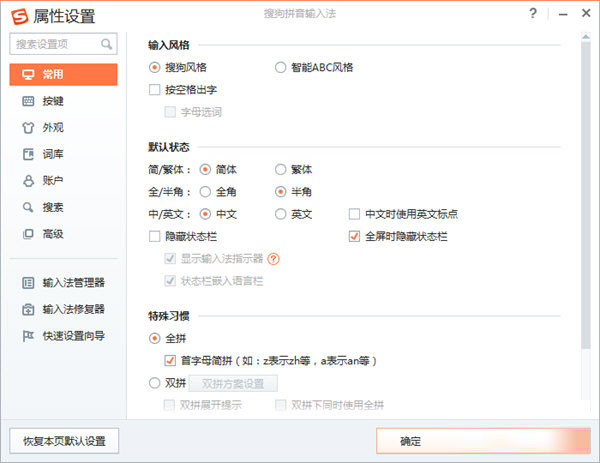Image resolution: width=600 pixels, height=463 pixels.
Task: Open the 外观 (appearance) settings section
Action: tap(52, 128)
